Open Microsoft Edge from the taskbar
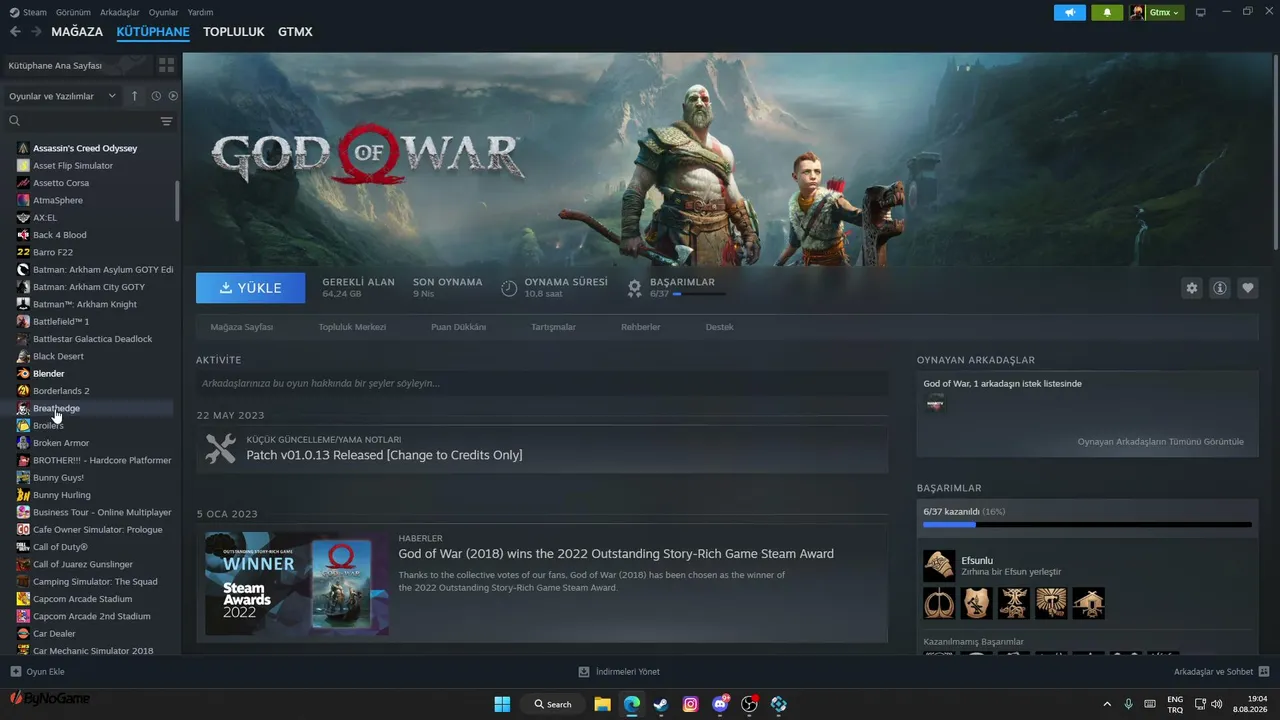The image size is (1280, 720). (632, 704)
